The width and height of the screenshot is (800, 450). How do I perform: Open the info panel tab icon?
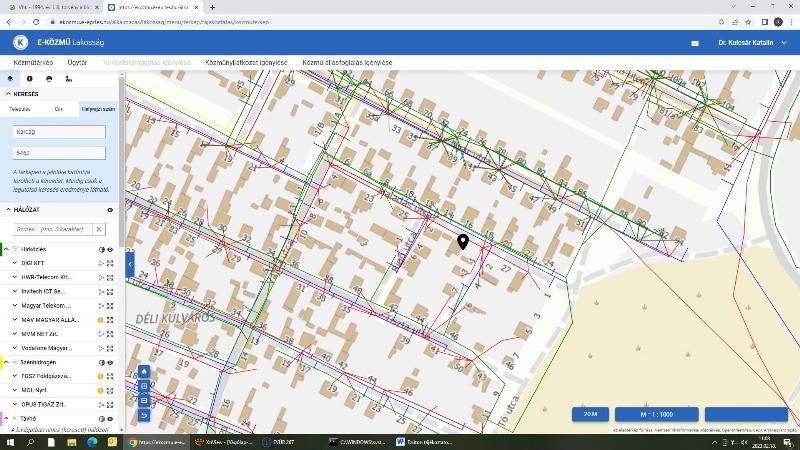tap(29, 78)
